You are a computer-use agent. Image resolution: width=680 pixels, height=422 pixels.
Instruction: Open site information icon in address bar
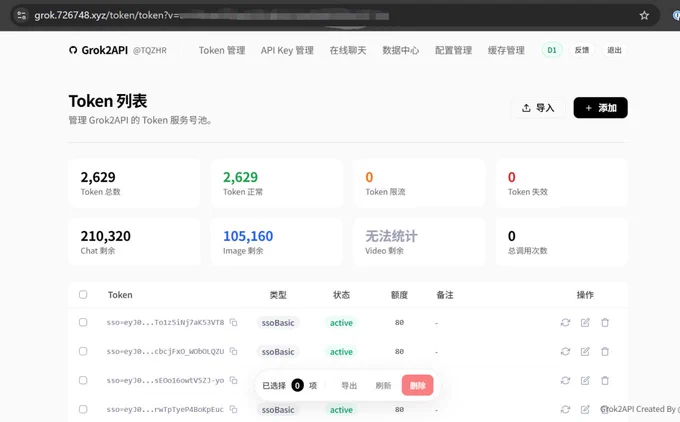(x=21, y=16)
